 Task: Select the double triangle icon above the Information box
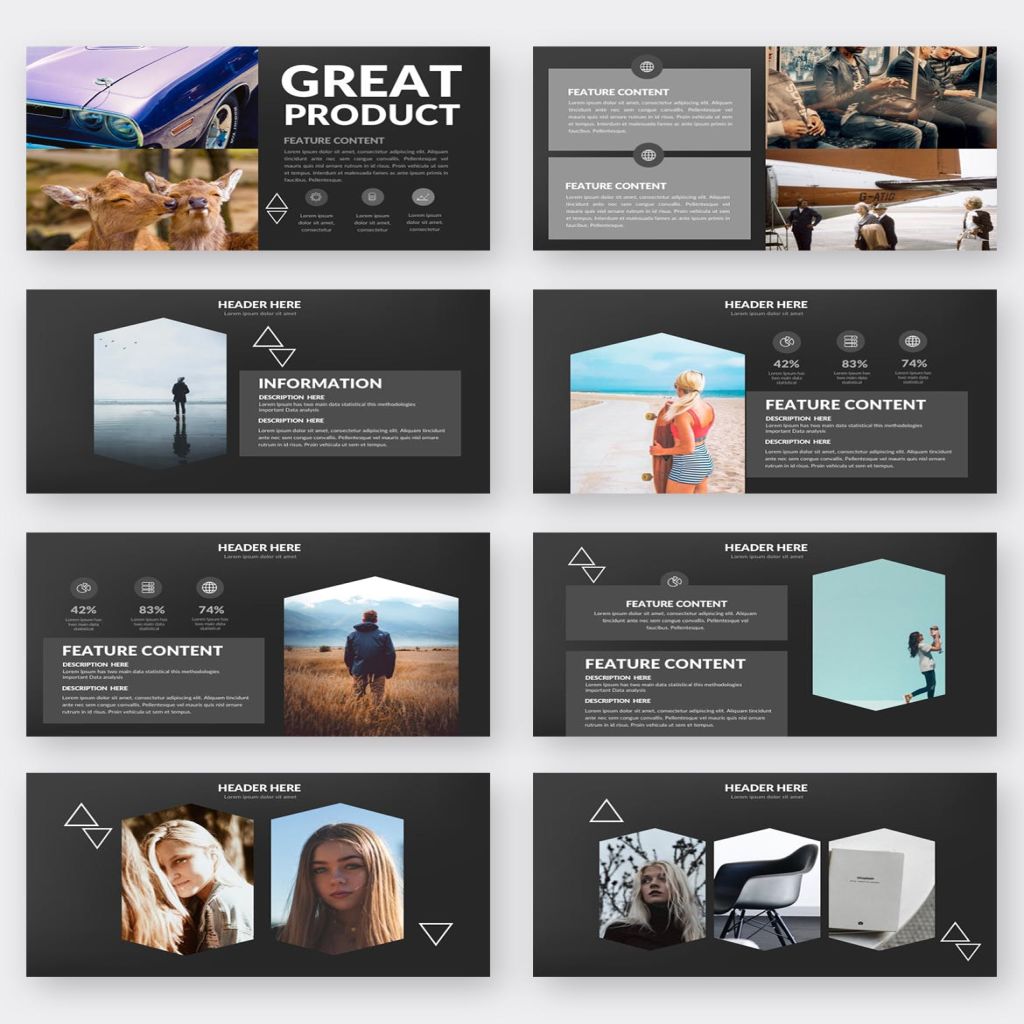click(x=274, y=346)
